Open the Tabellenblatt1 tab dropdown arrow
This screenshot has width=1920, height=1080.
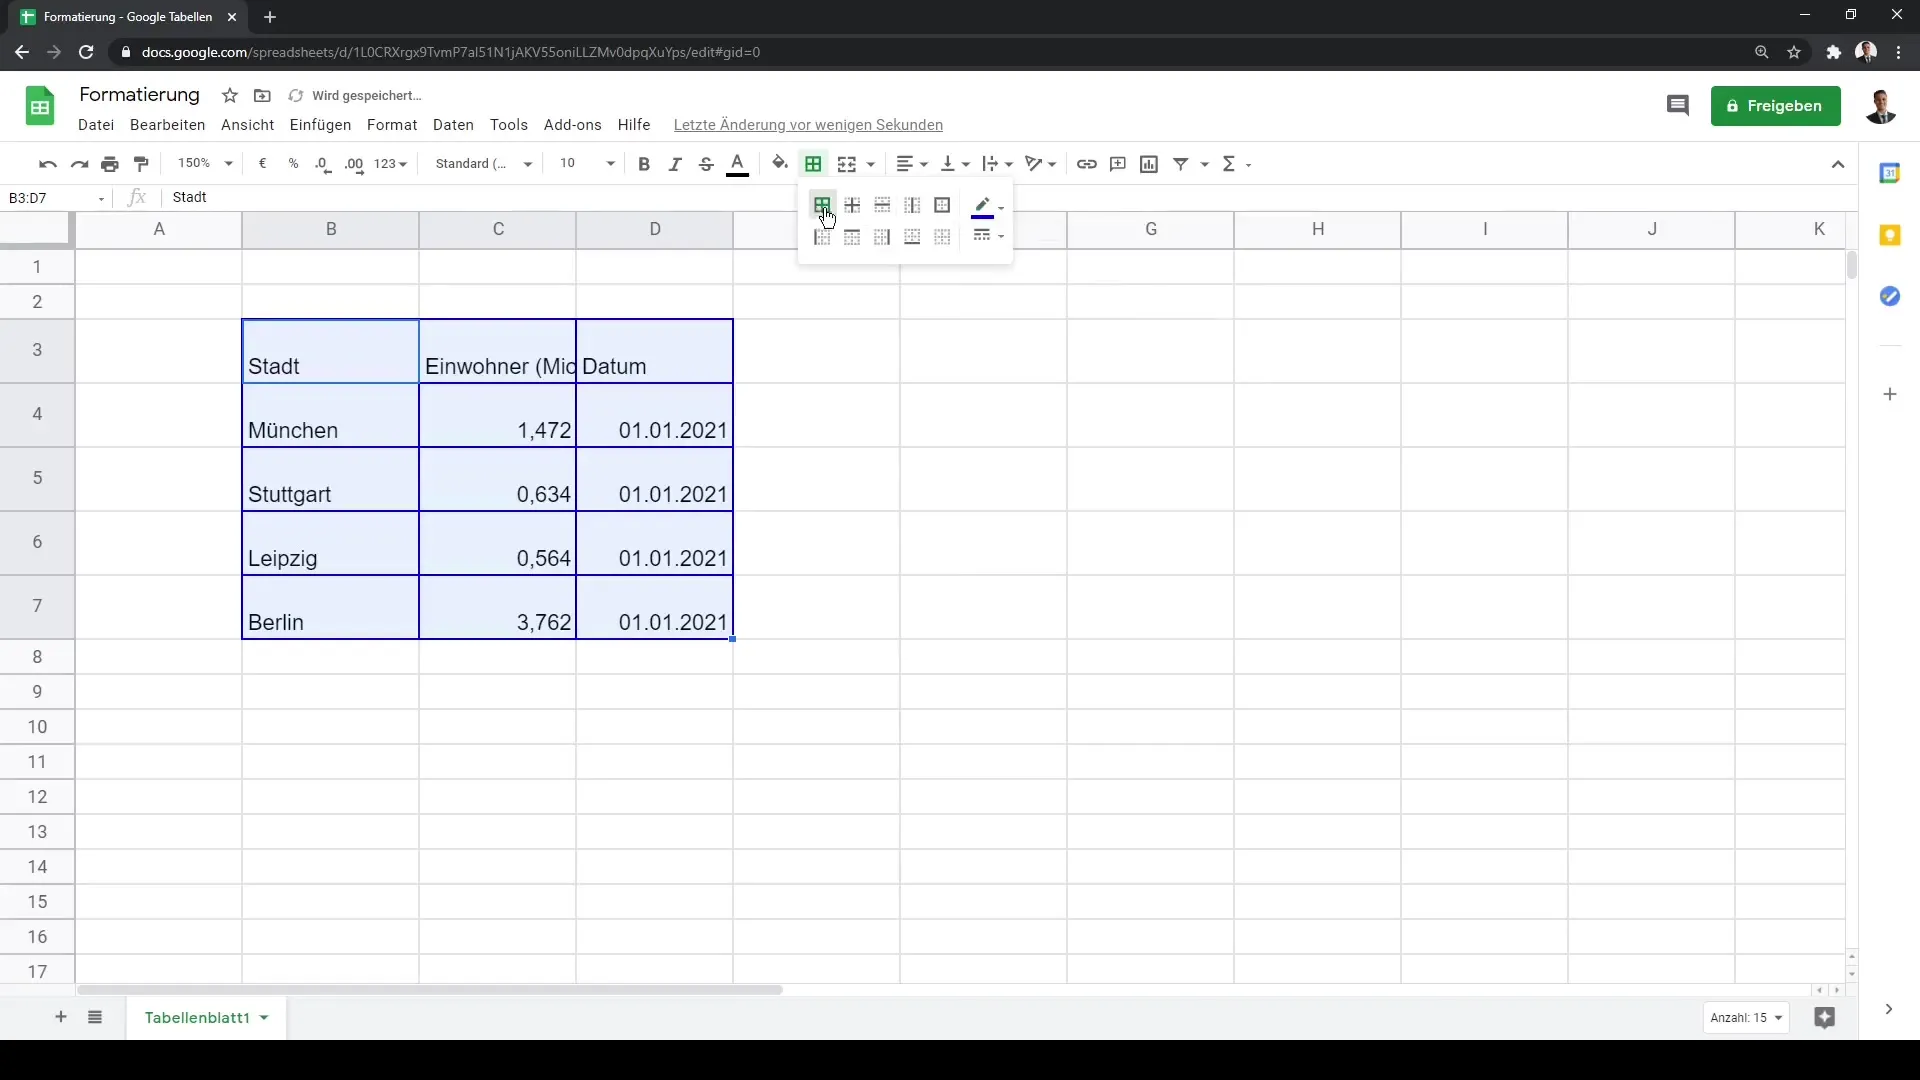(264, 1018)
